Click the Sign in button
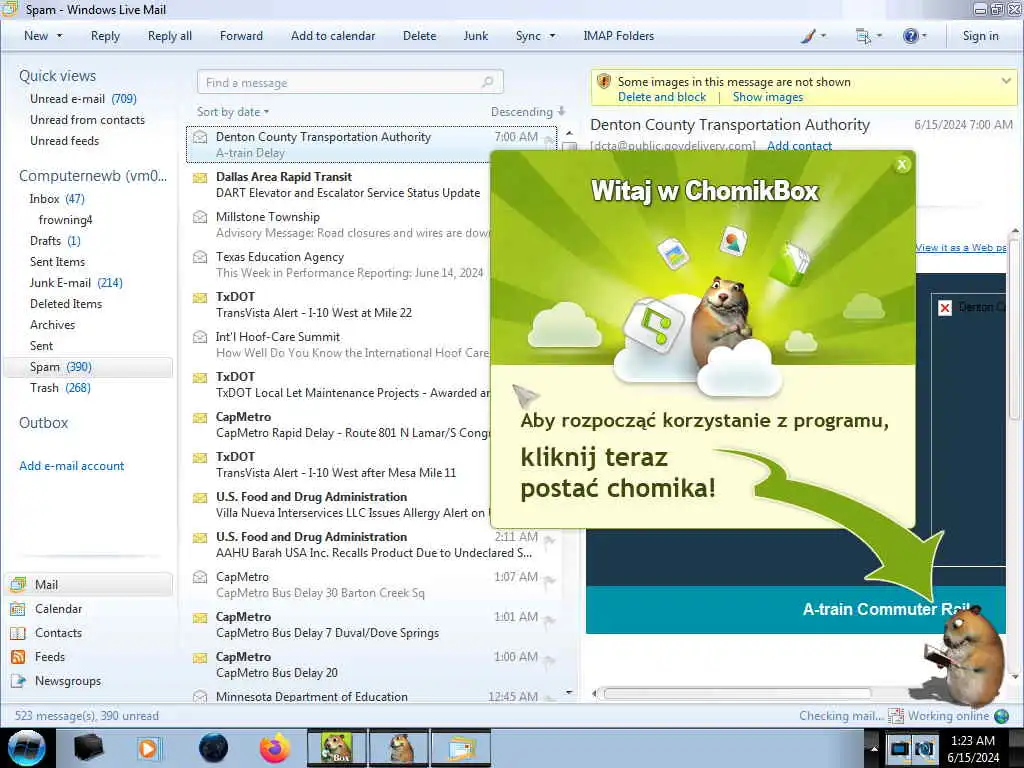 [980, 36]
